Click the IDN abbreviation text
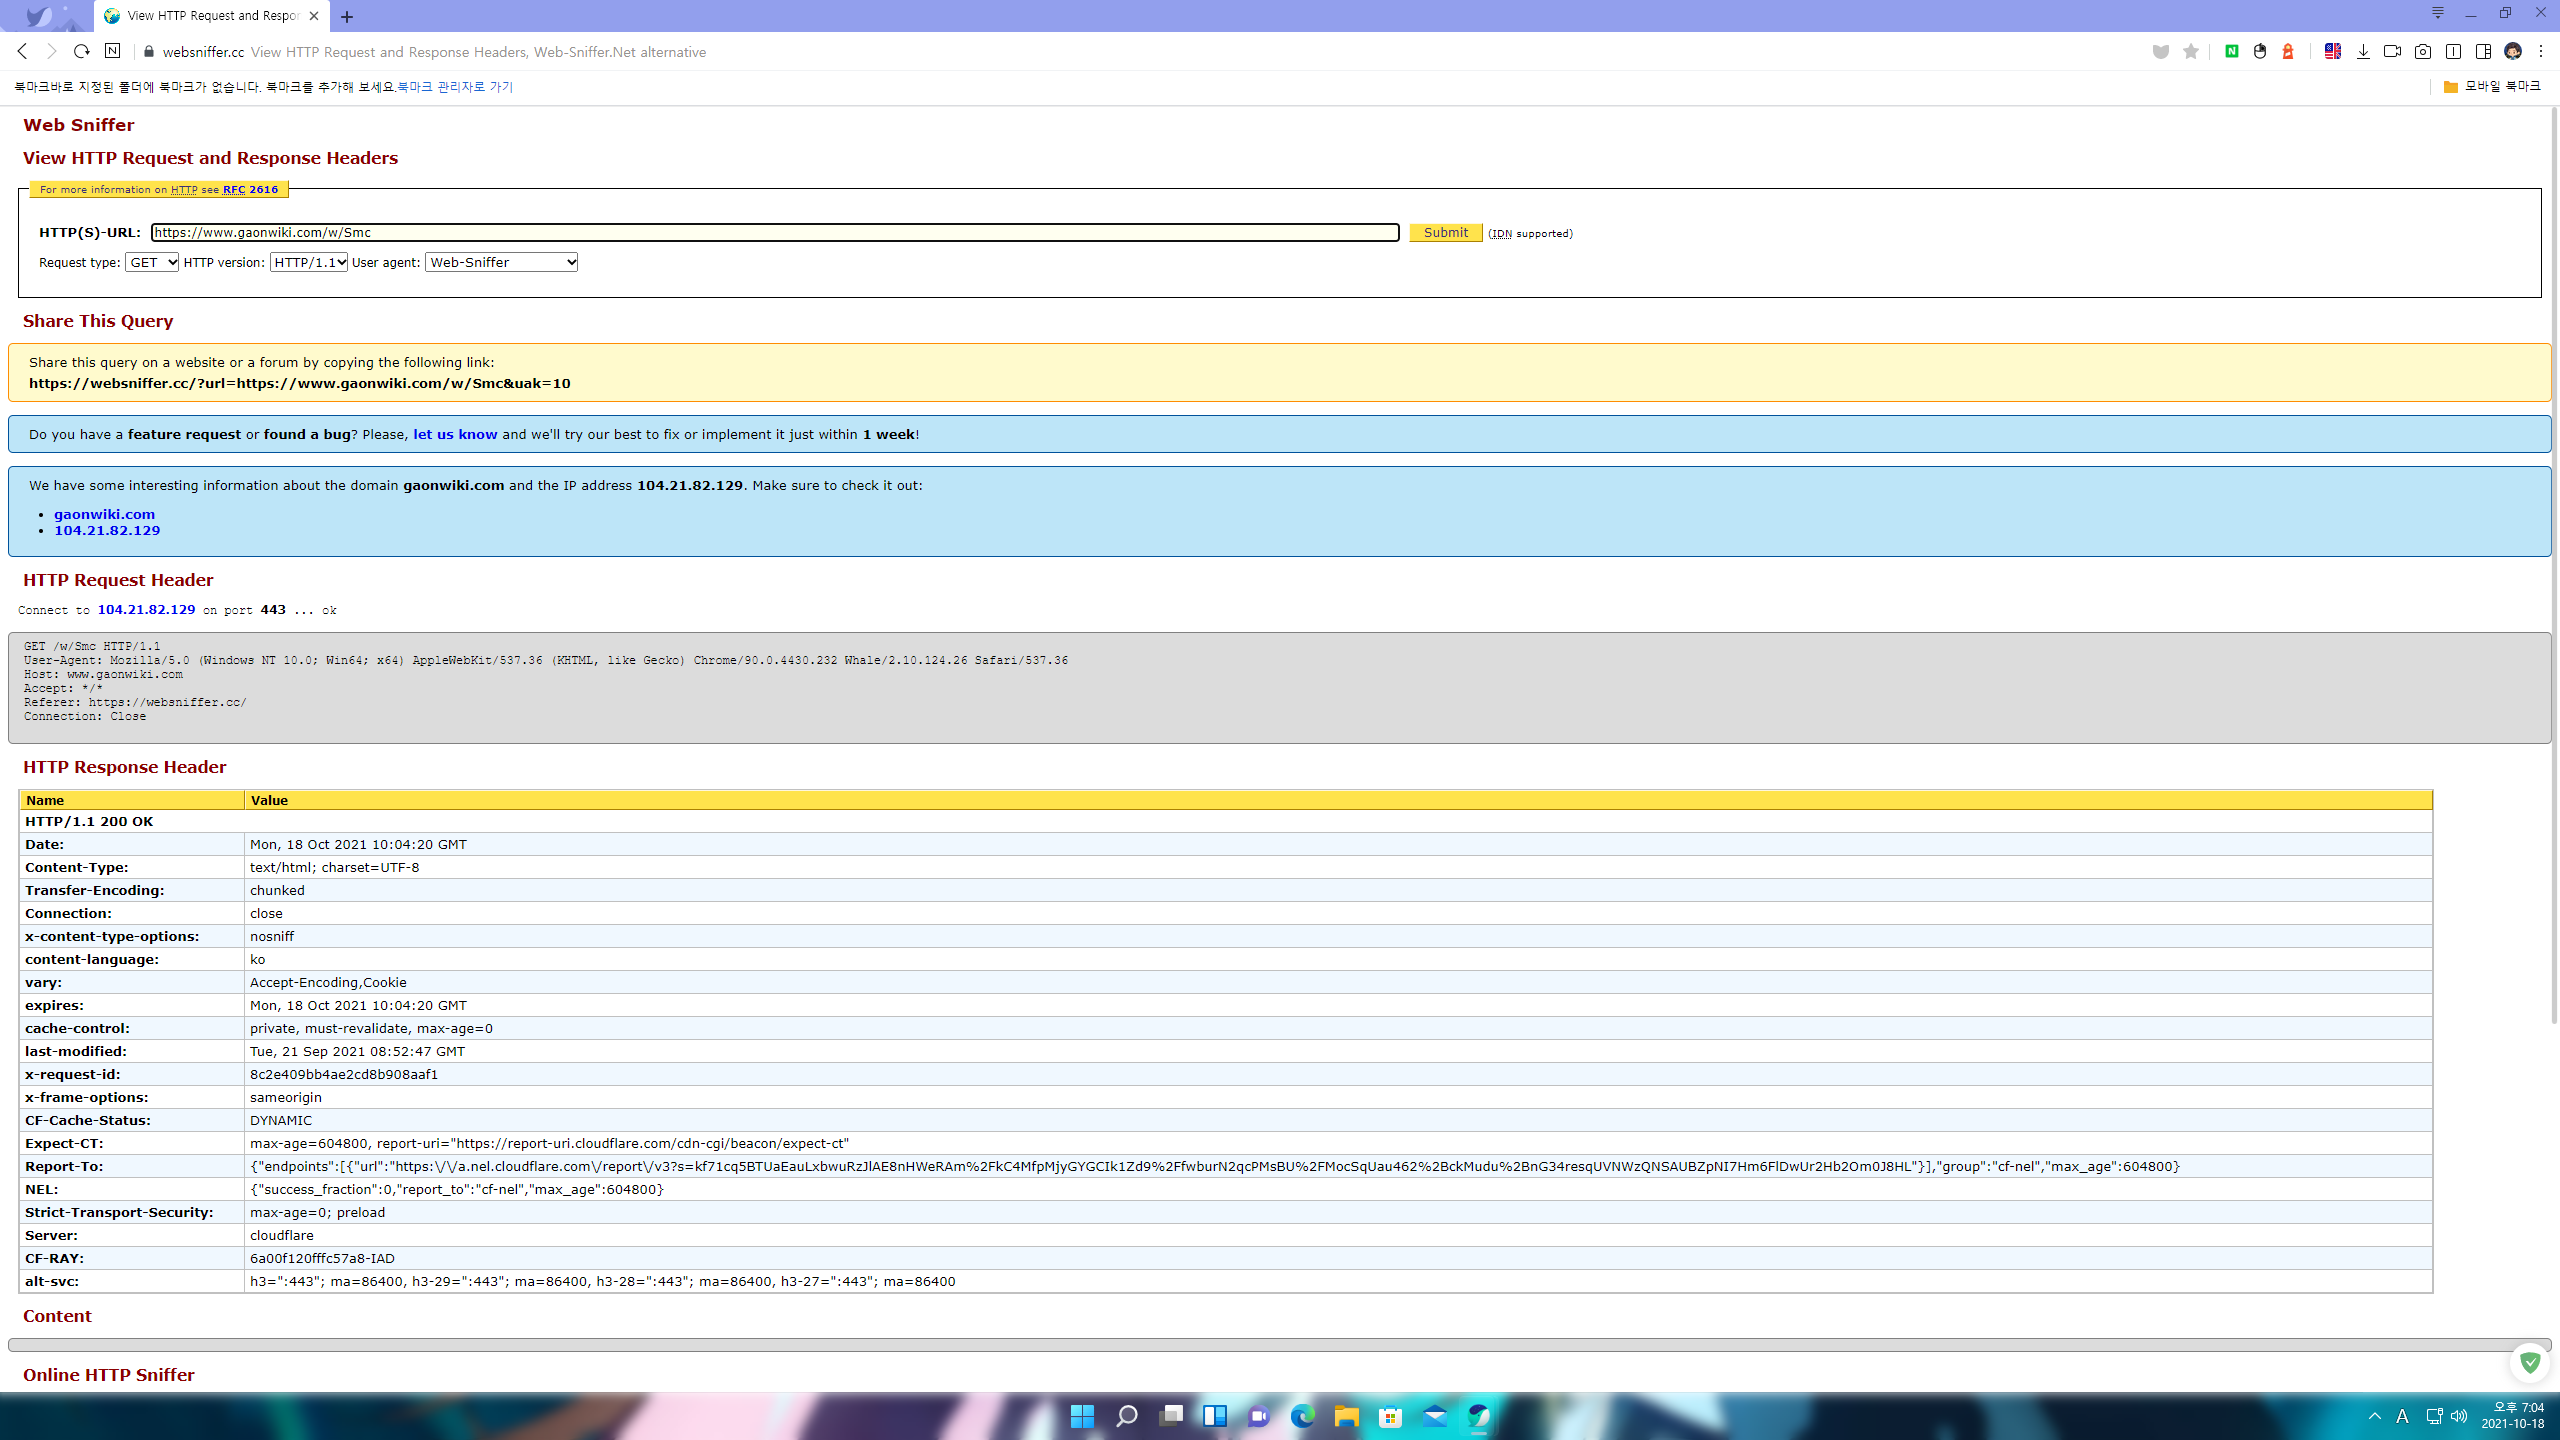 point(1501,234)
